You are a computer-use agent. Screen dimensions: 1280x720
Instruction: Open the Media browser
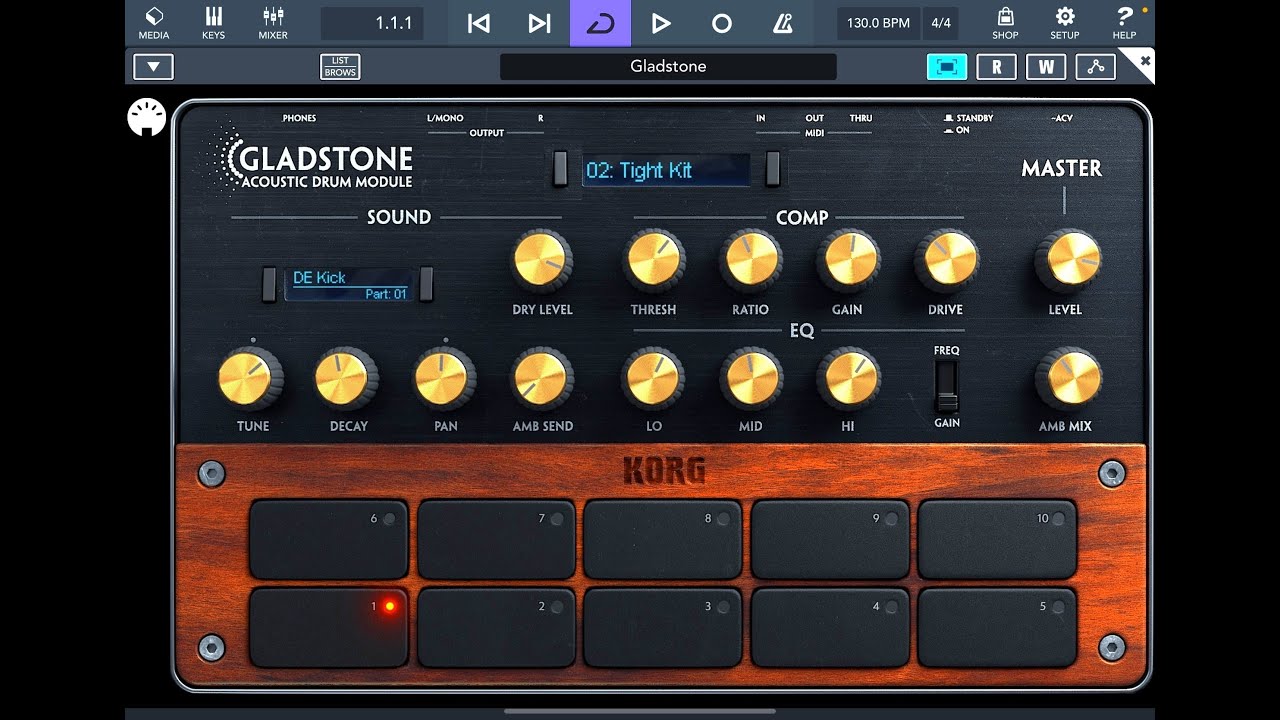point(154,23)
